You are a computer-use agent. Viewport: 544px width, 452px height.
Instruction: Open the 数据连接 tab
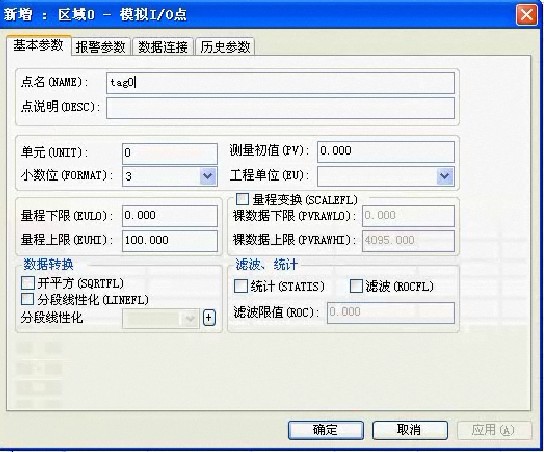163,46
